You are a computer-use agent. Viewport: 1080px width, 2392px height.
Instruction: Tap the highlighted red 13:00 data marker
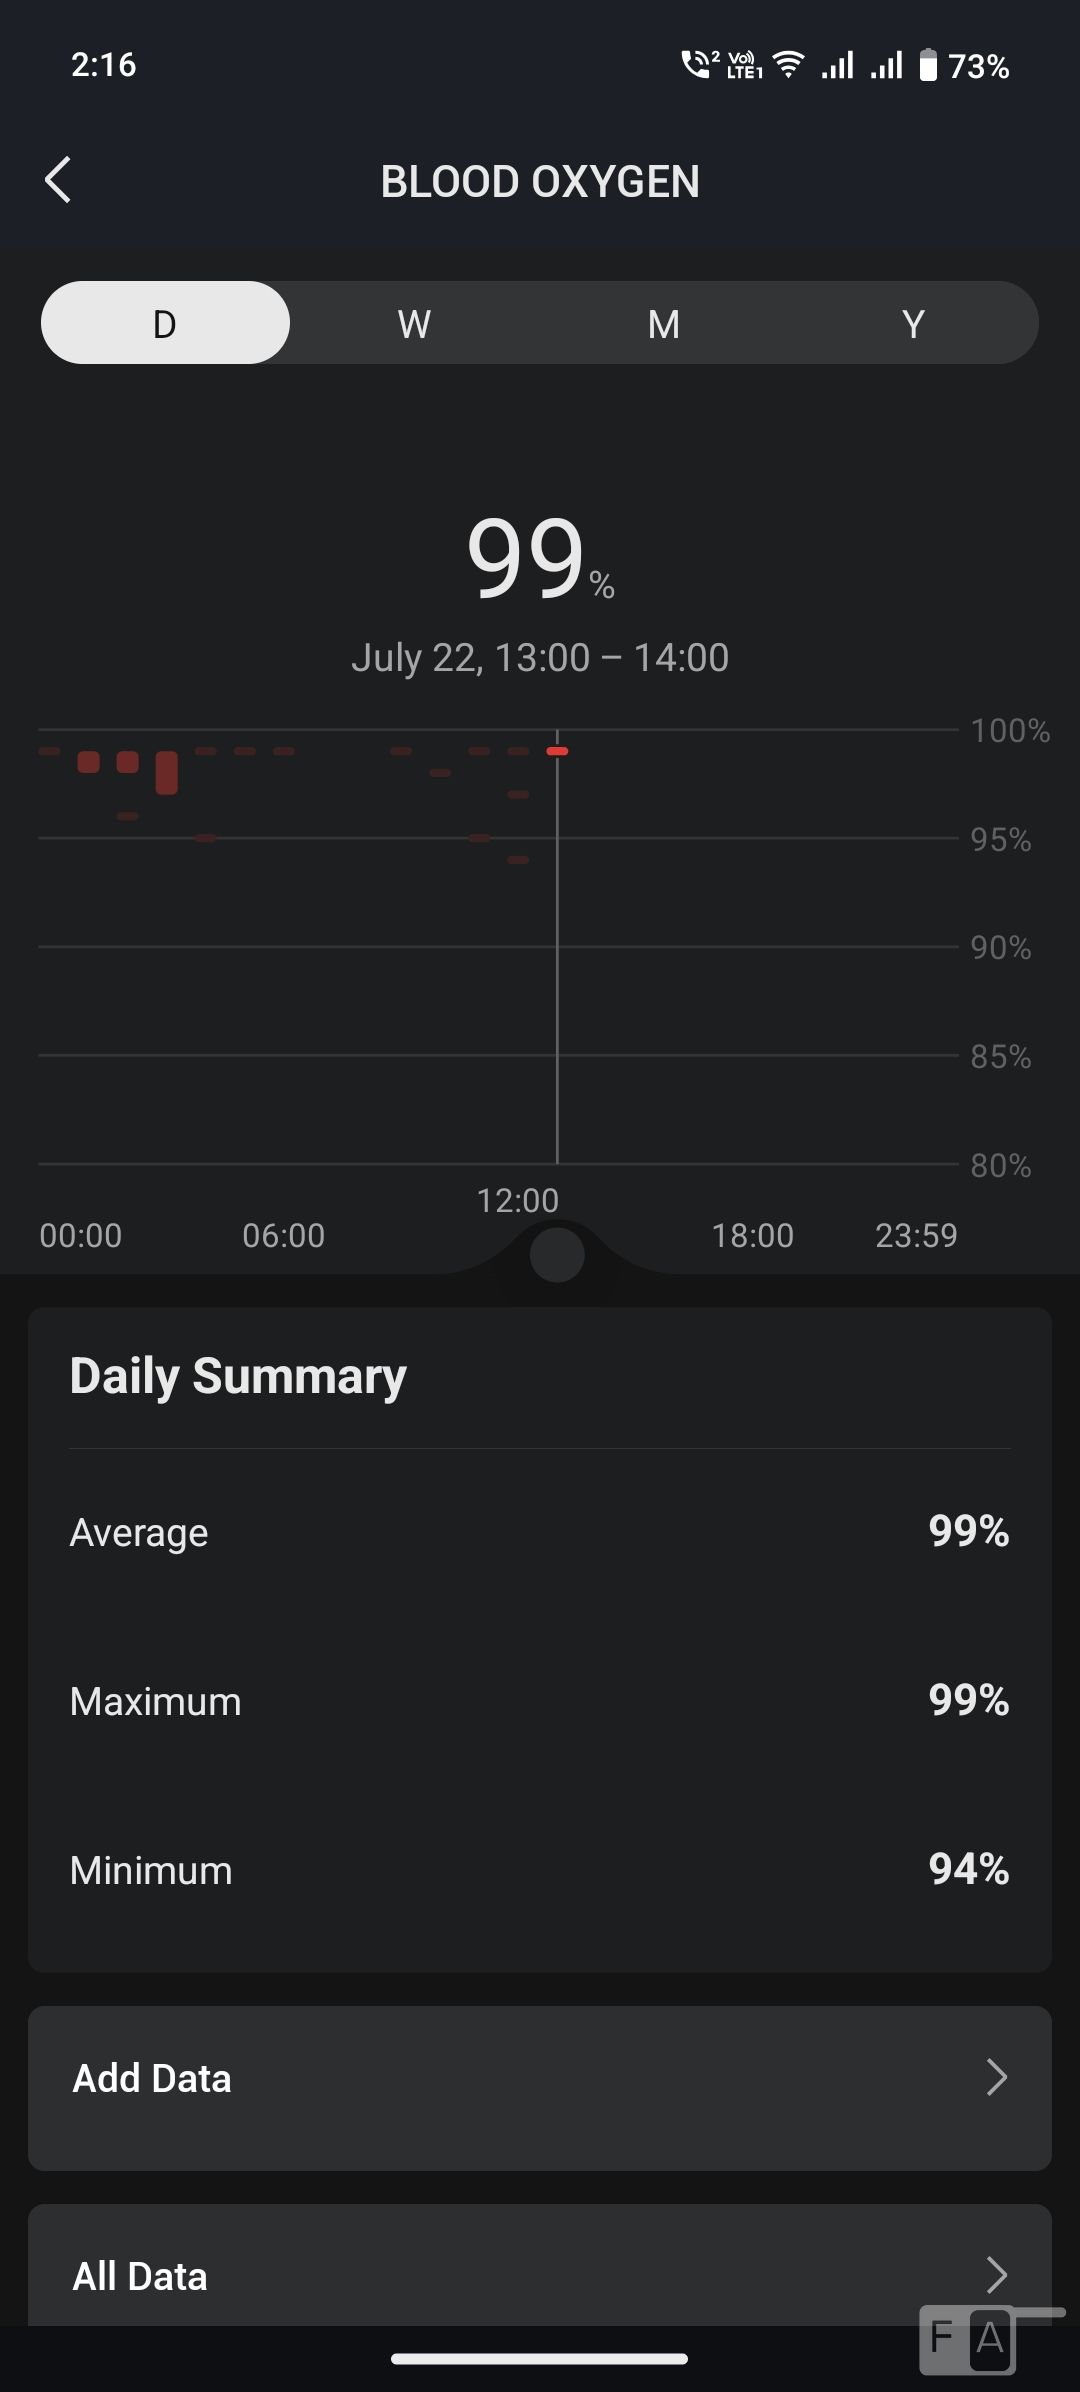click(x=557, y=751)
